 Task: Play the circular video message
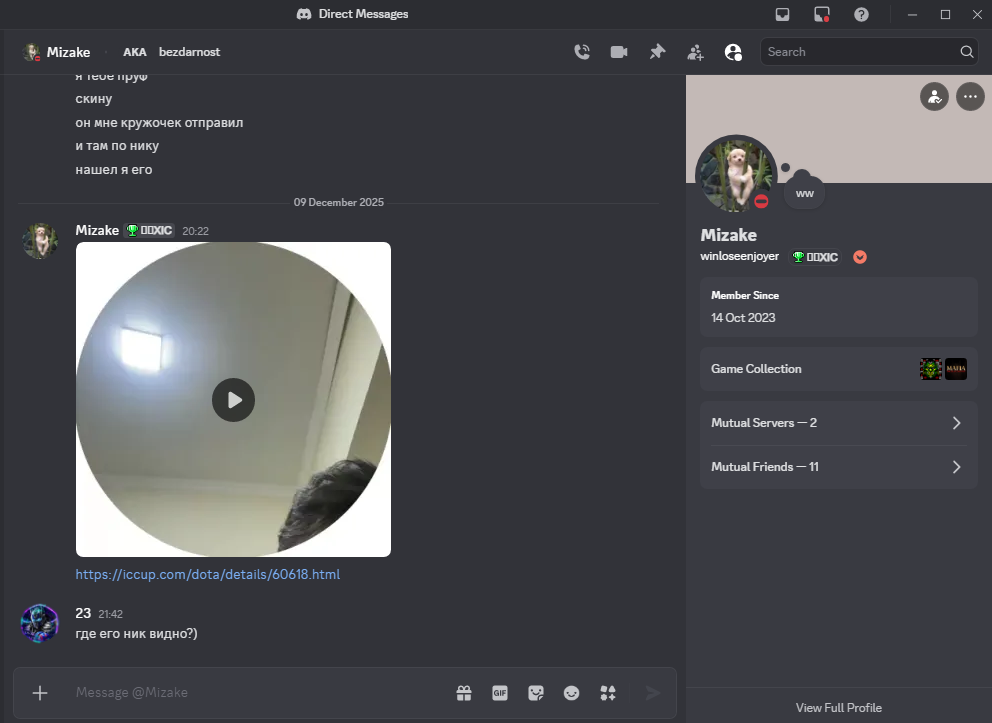click(x=233, y=400)
